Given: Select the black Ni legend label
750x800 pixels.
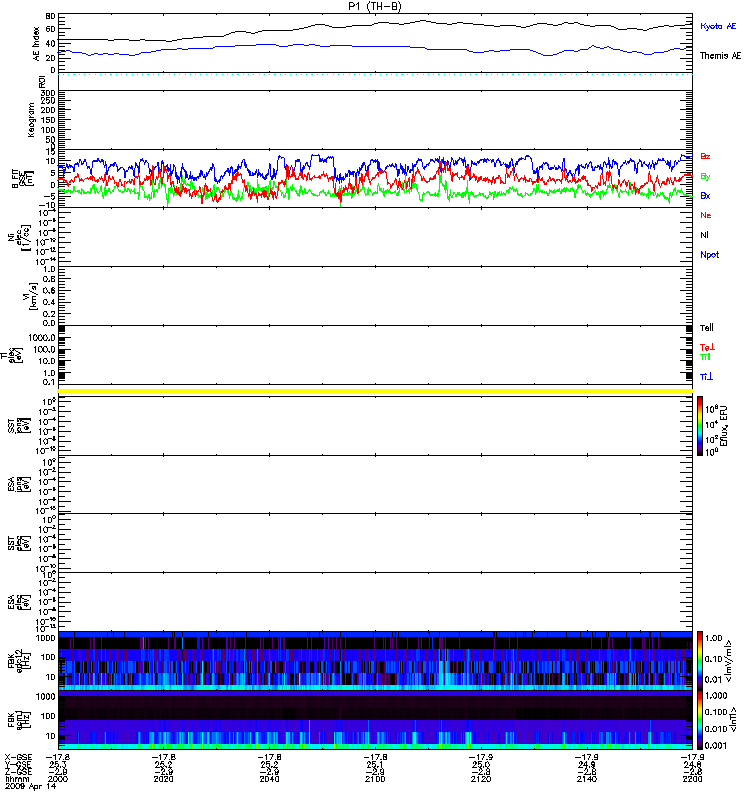Looking at the screenshot, I should [x=704, y=235].
